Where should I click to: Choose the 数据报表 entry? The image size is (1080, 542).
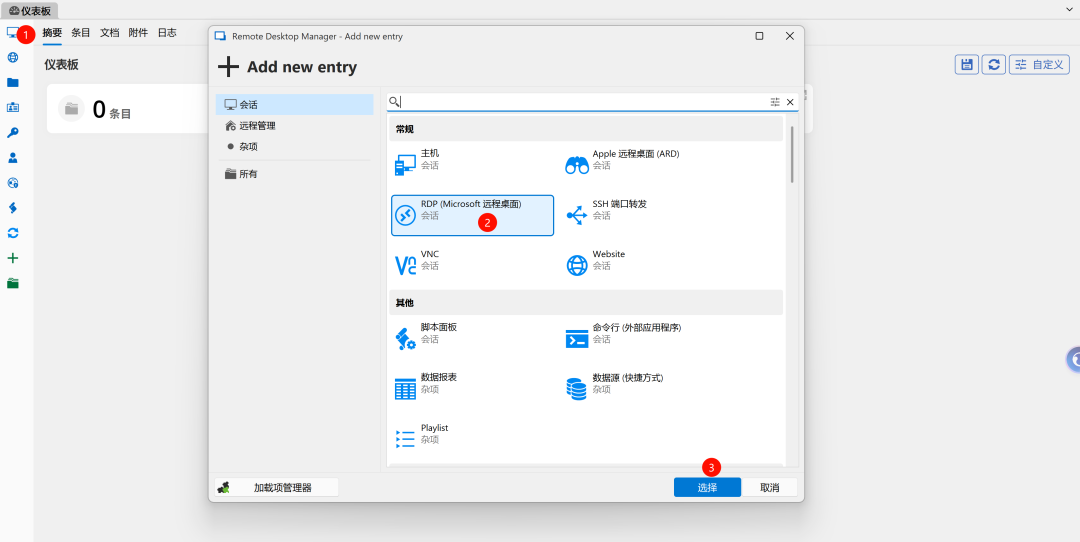click(x=472, y=389)
